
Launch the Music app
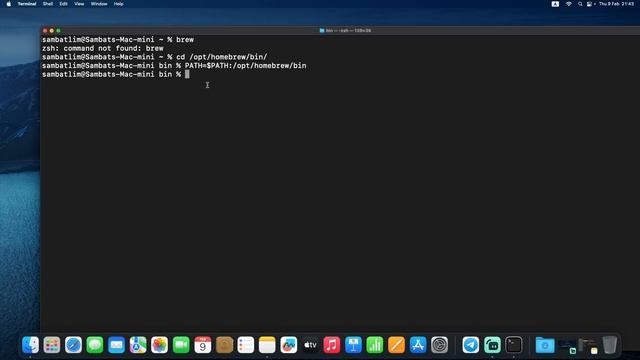click(x=332, y=345)
